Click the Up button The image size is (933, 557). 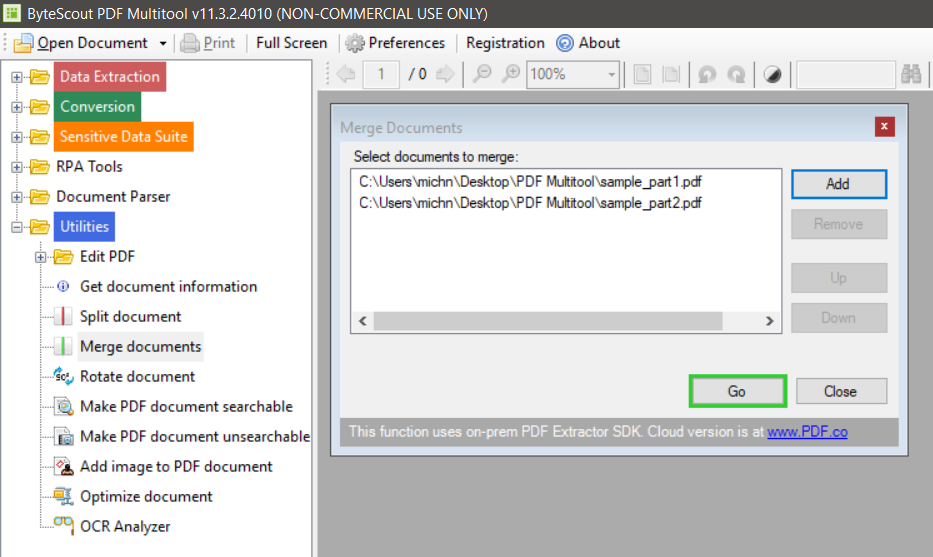click(838, 278)
